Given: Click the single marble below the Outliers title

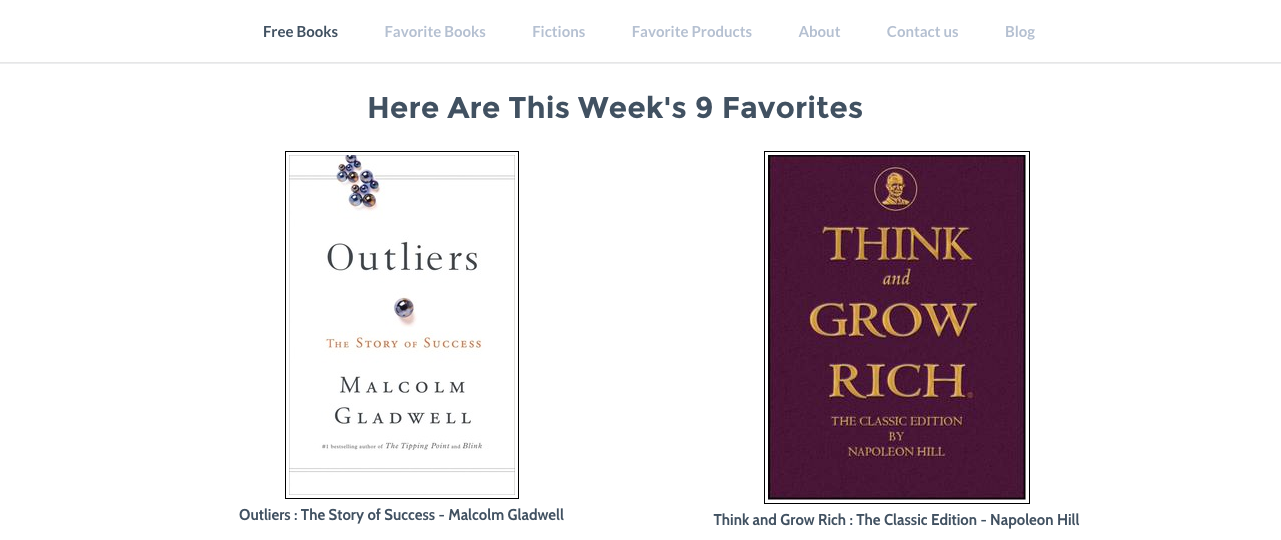Looking at the screenshot, I should (404, 308).
